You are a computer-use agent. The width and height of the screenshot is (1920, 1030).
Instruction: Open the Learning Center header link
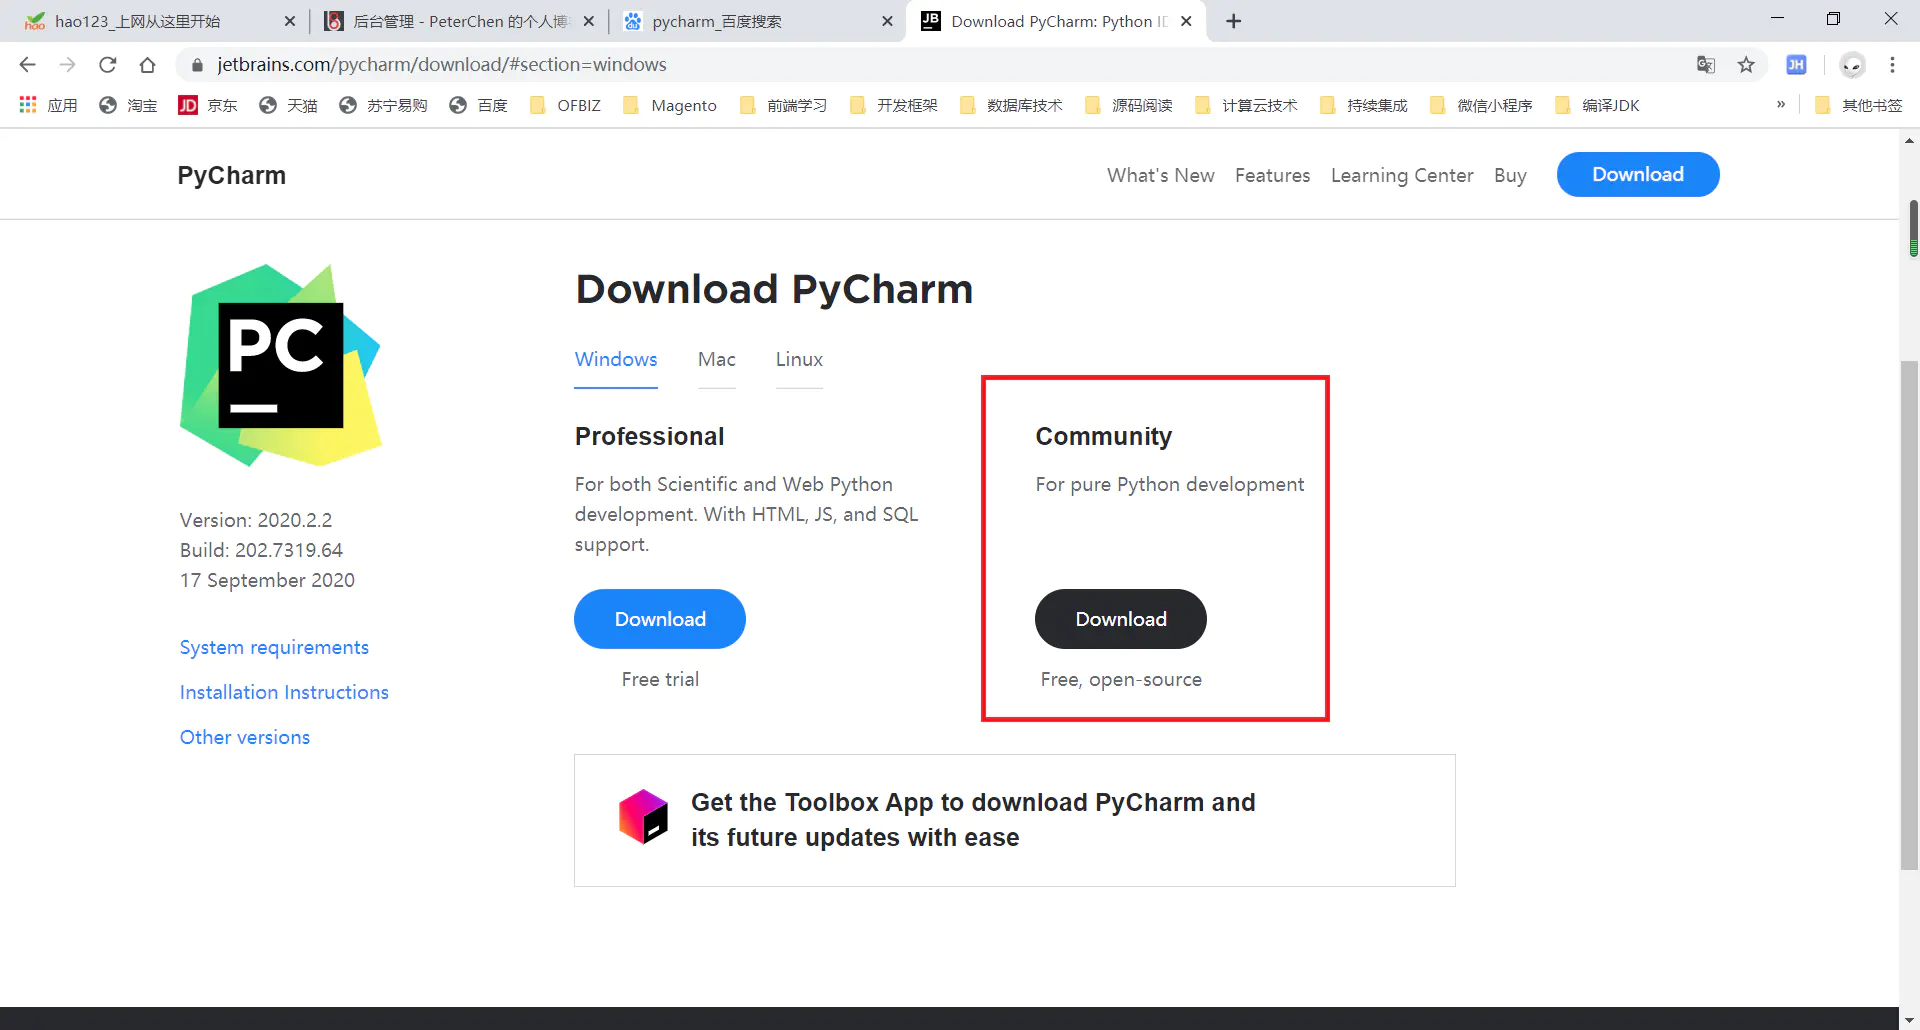pyautogui.click(x=1402, y=175)
